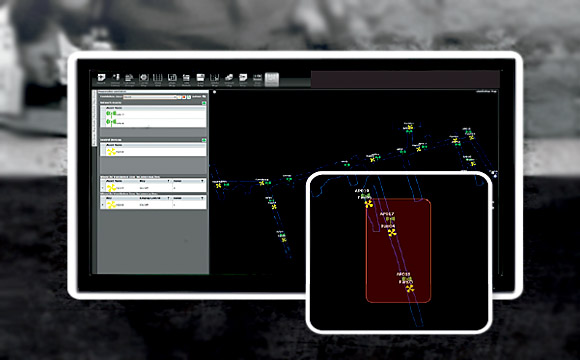The height and width of the screenshot is (360, 580).
Task: Click the bottom yellow fan icon in the red zone
Action: point(409,289)
